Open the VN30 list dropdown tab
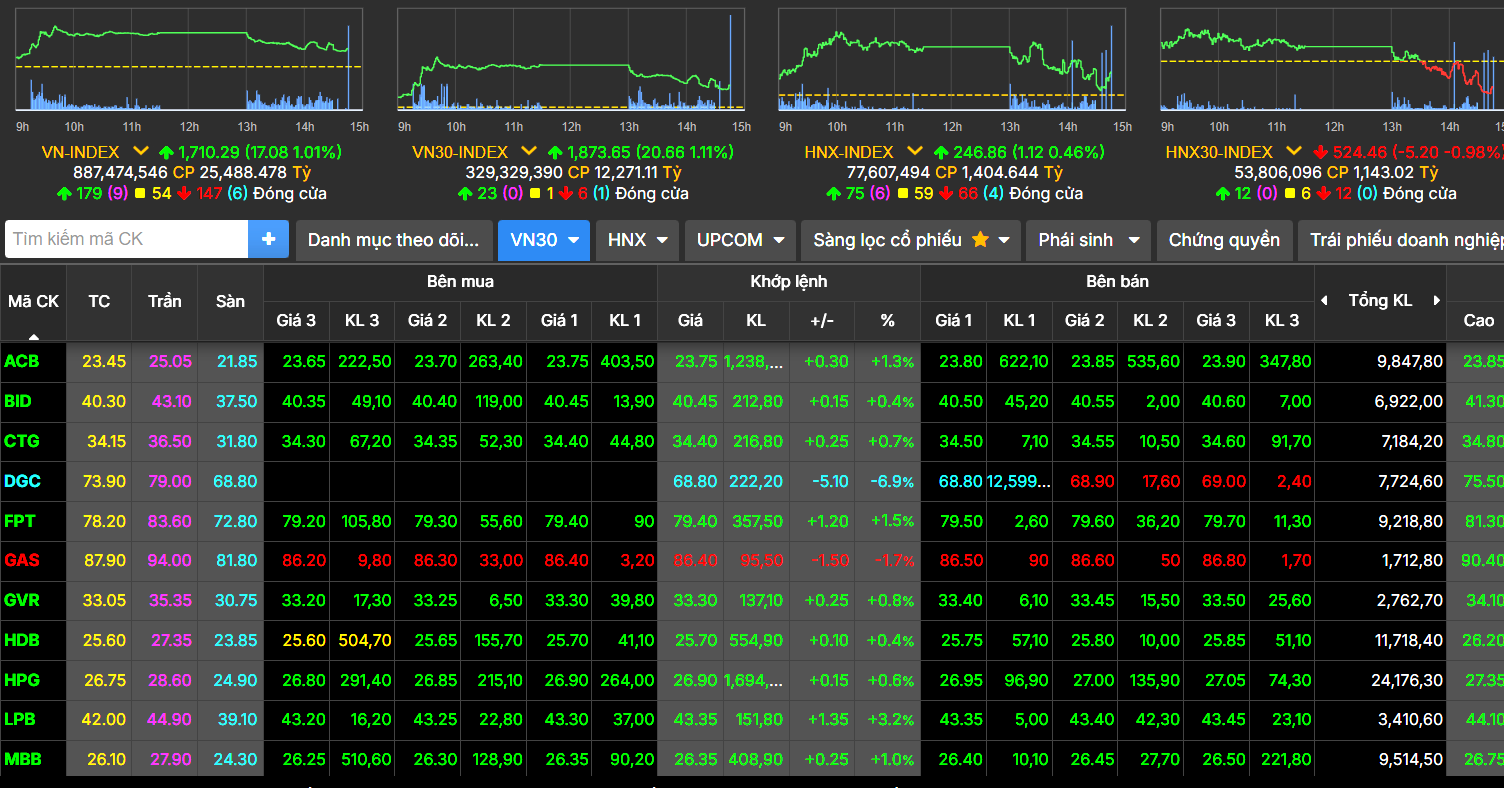 544,240
